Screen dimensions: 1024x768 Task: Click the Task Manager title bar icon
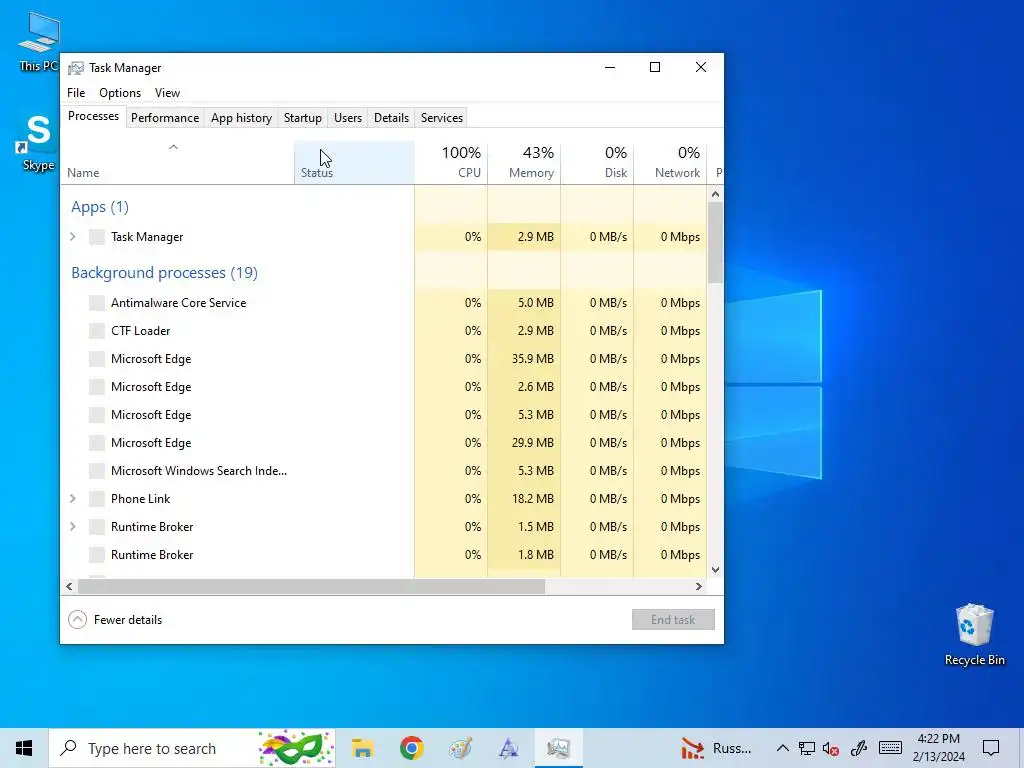click(x=76, y=68)
